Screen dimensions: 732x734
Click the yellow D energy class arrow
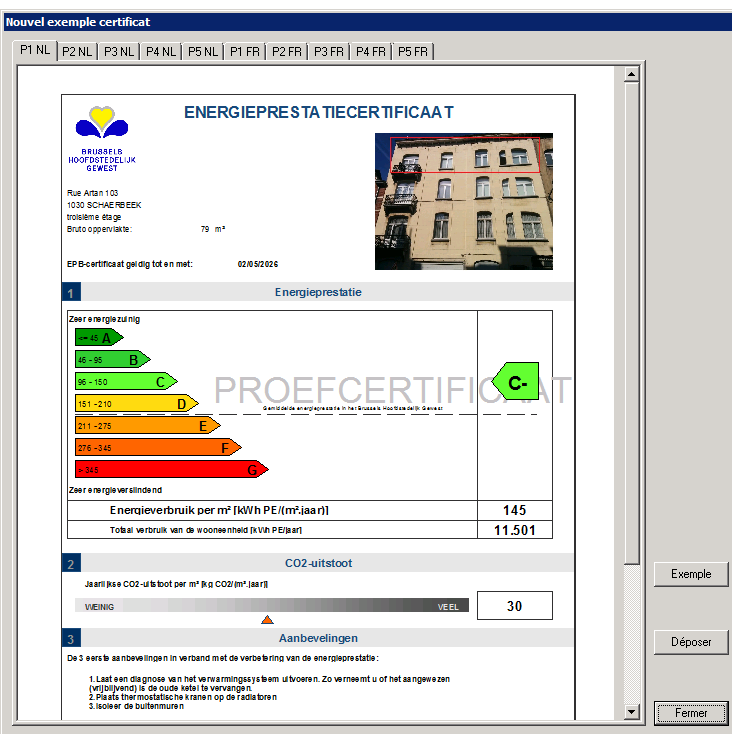tap(135, 404)
